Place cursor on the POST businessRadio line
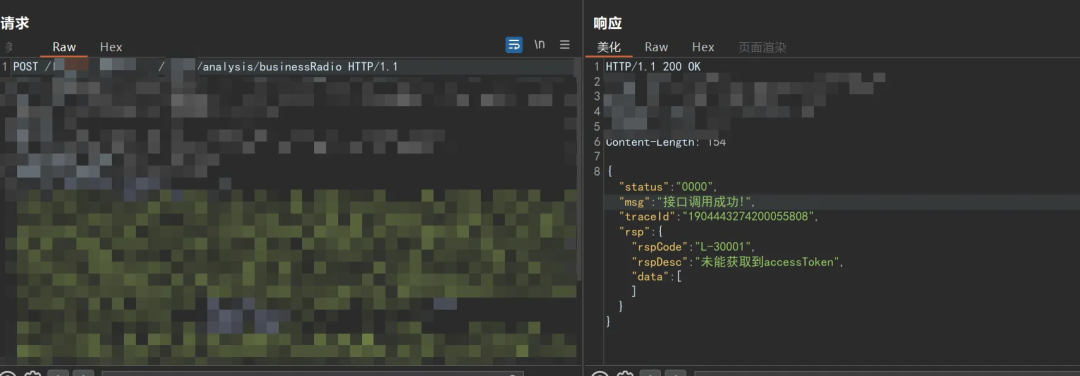 288,67
